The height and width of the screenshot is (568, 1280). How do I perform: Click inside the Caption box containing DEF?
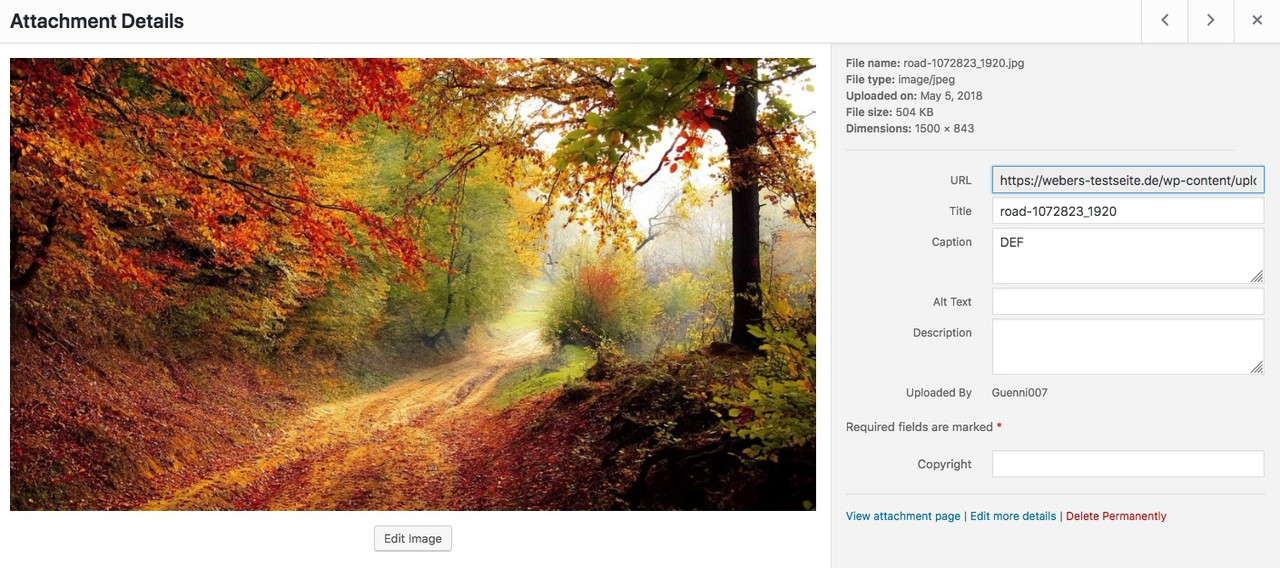[1128, 256]
